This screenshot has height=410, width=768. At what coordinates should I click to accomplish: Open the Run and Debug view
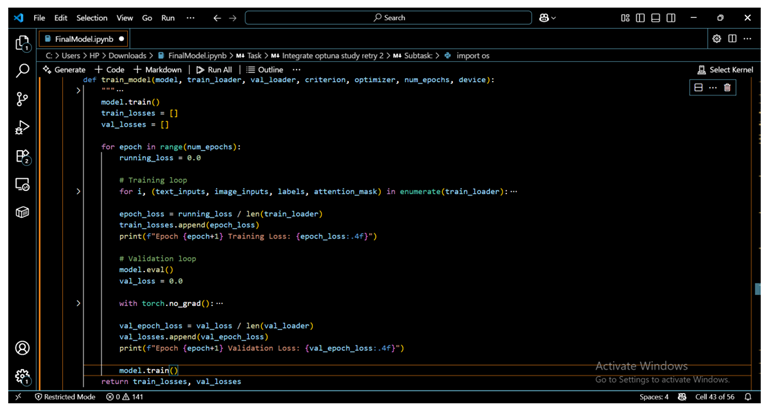click(22, 128)
